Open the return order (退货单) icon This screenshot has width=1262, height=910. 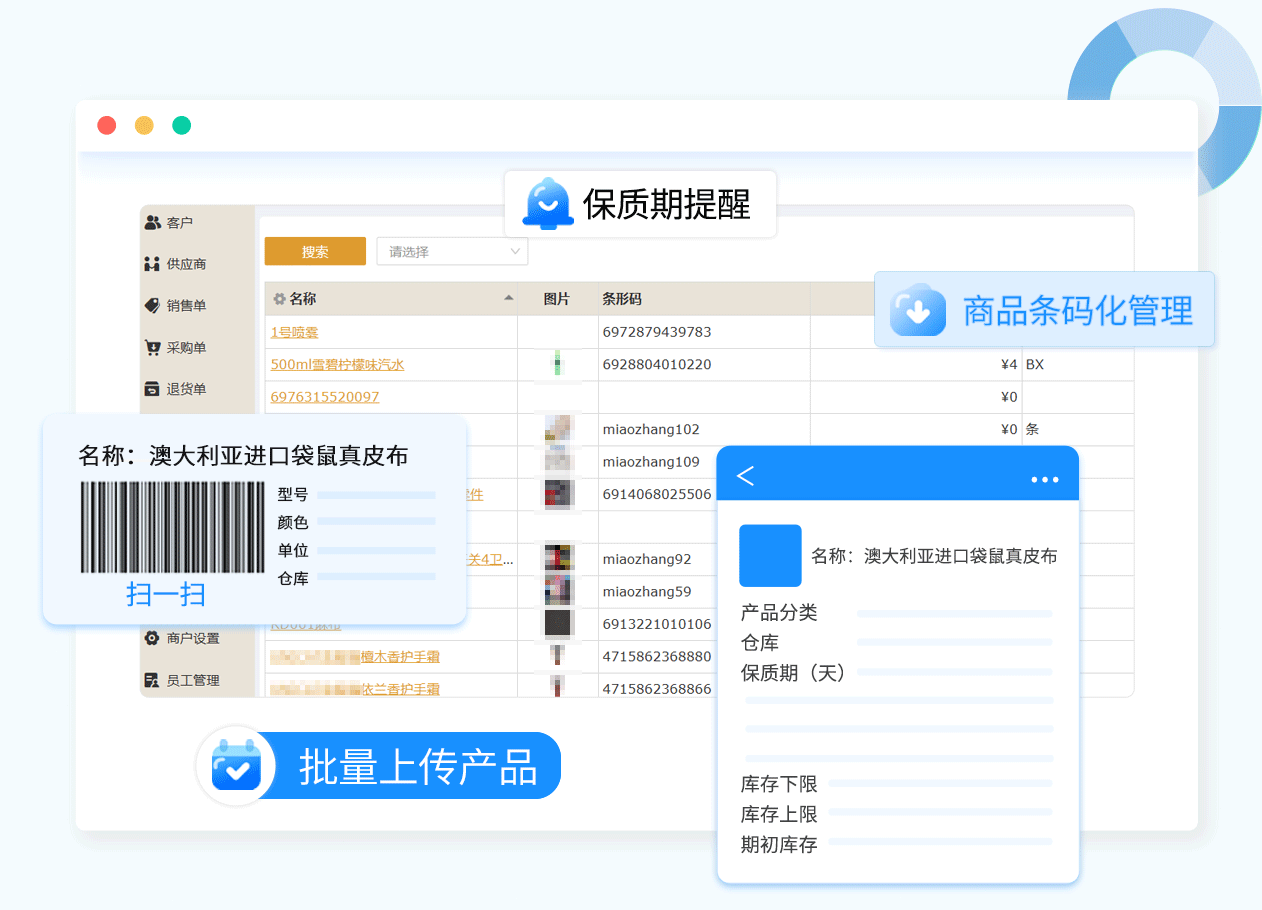[x=152, y=389]
